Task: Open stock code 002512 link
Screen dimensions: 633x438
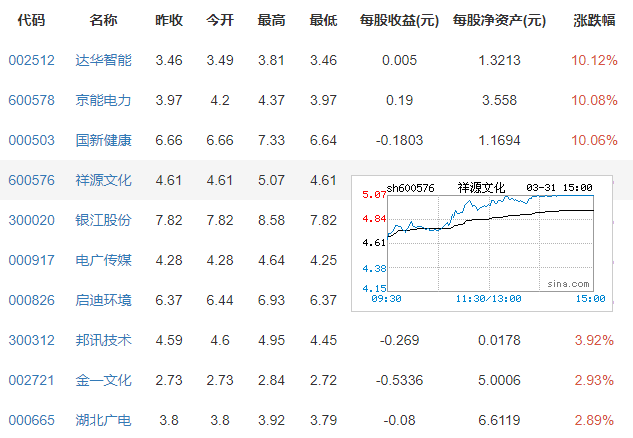Action: tap(31, 61)
